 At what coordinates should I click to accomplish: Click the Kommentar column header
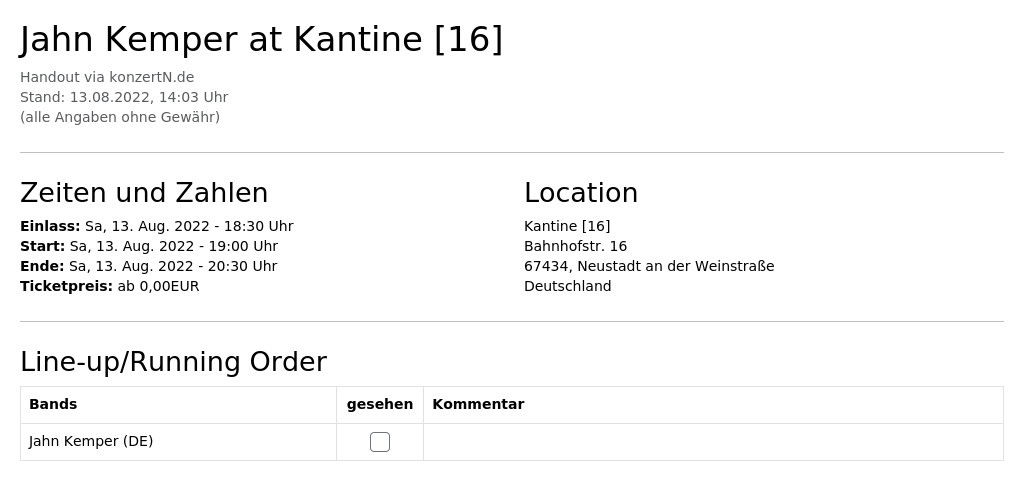pos(478,404)
